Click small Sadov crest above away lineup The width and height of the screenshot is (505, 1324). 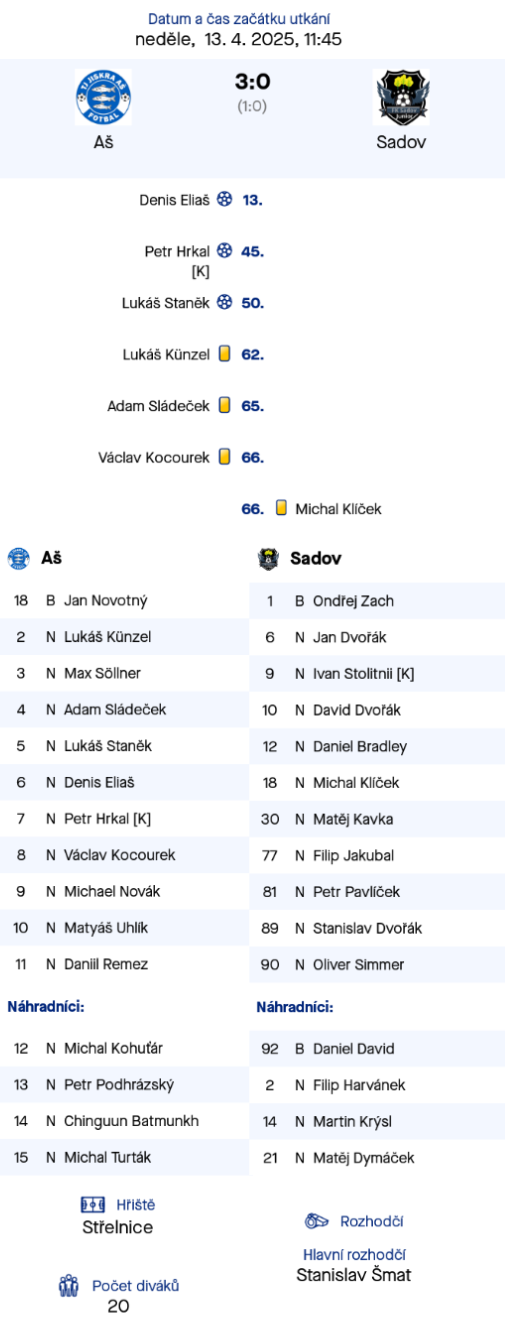268,559
